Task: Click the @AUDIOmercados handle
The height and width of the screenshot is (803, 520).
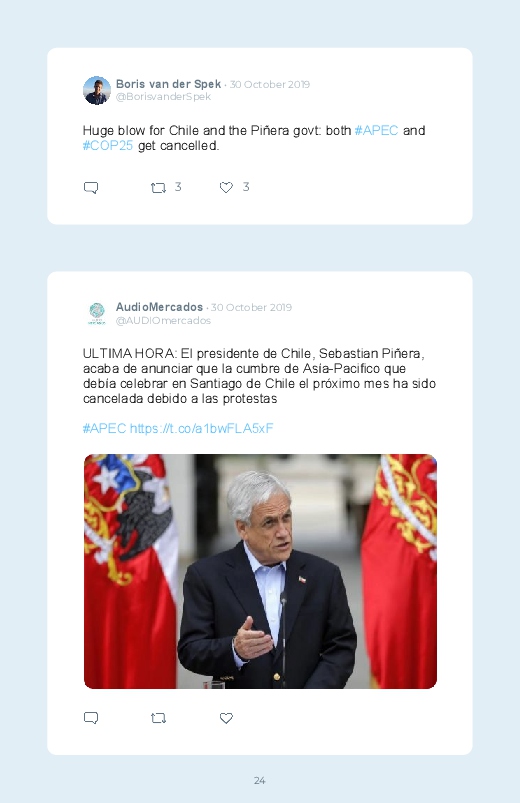Action: 163,321
